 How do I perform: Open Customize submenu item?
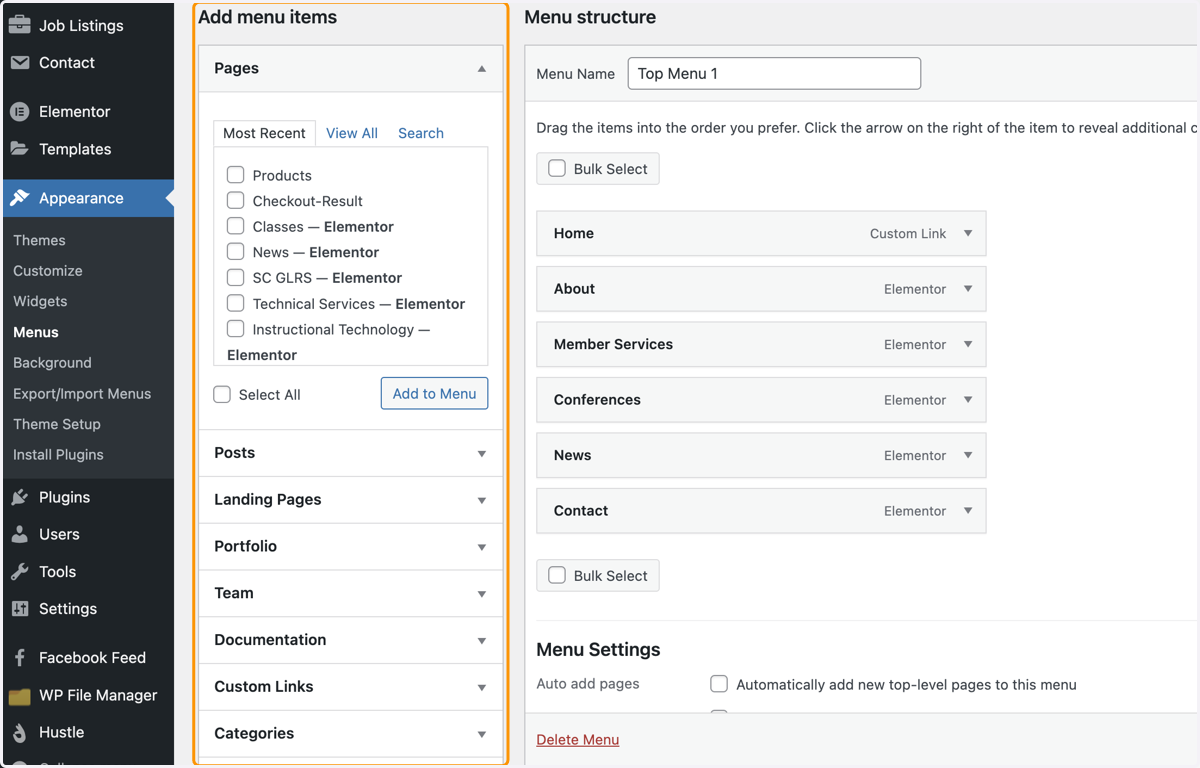coord(48,271)
